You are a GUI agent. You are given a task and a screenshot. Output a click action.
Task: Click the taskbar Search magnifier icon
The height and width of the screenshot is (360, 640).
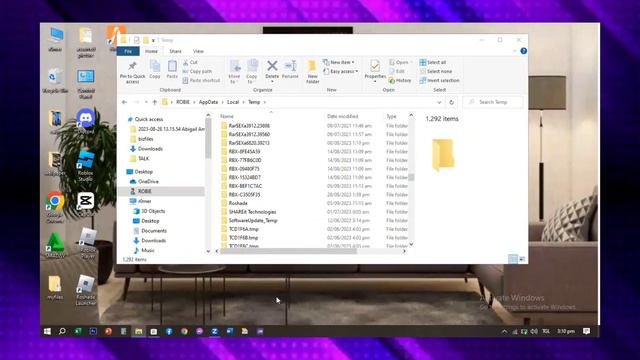(x=62, y=331)
